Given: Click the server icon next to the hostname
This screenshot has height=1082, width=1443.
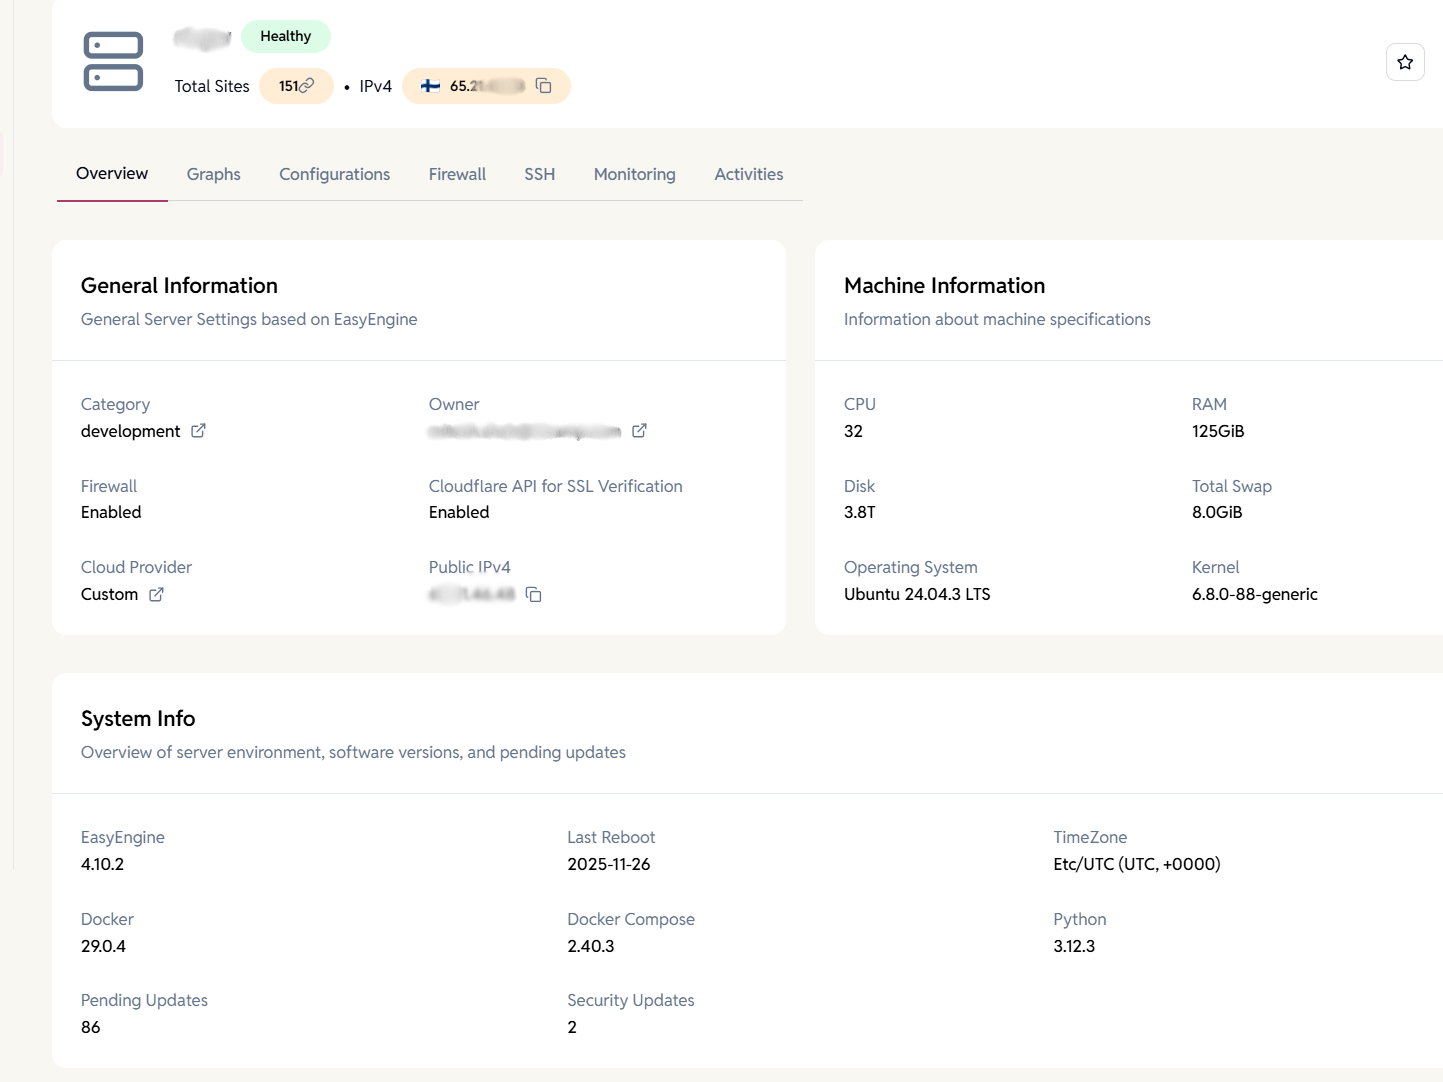Looking at the screenshot, I should pyautogui.click(x=112, y=61).
